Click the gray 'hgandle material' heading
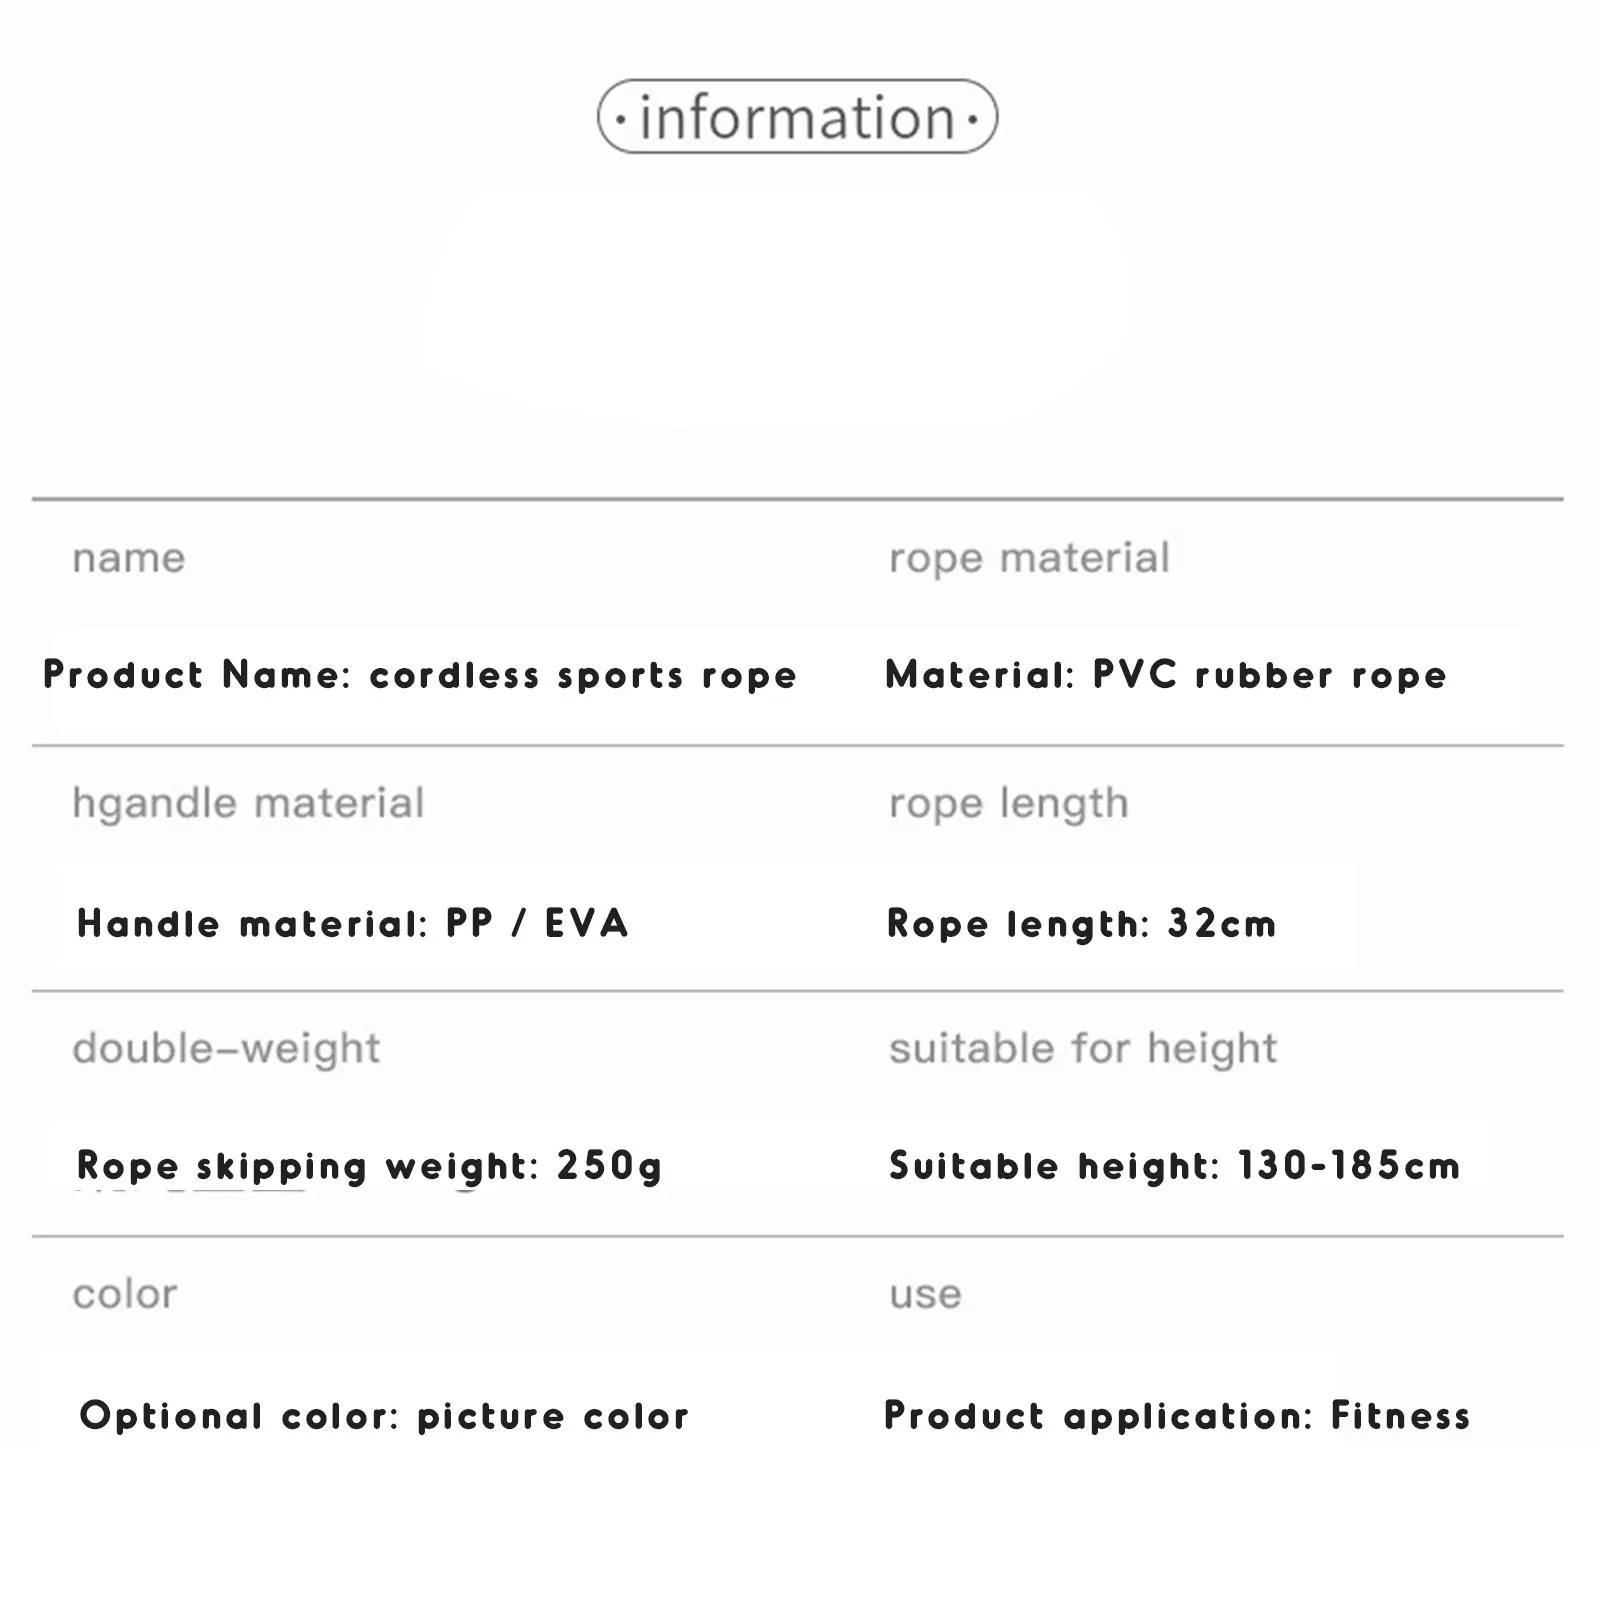The image size is (1600, 1600). coord(248,803)
